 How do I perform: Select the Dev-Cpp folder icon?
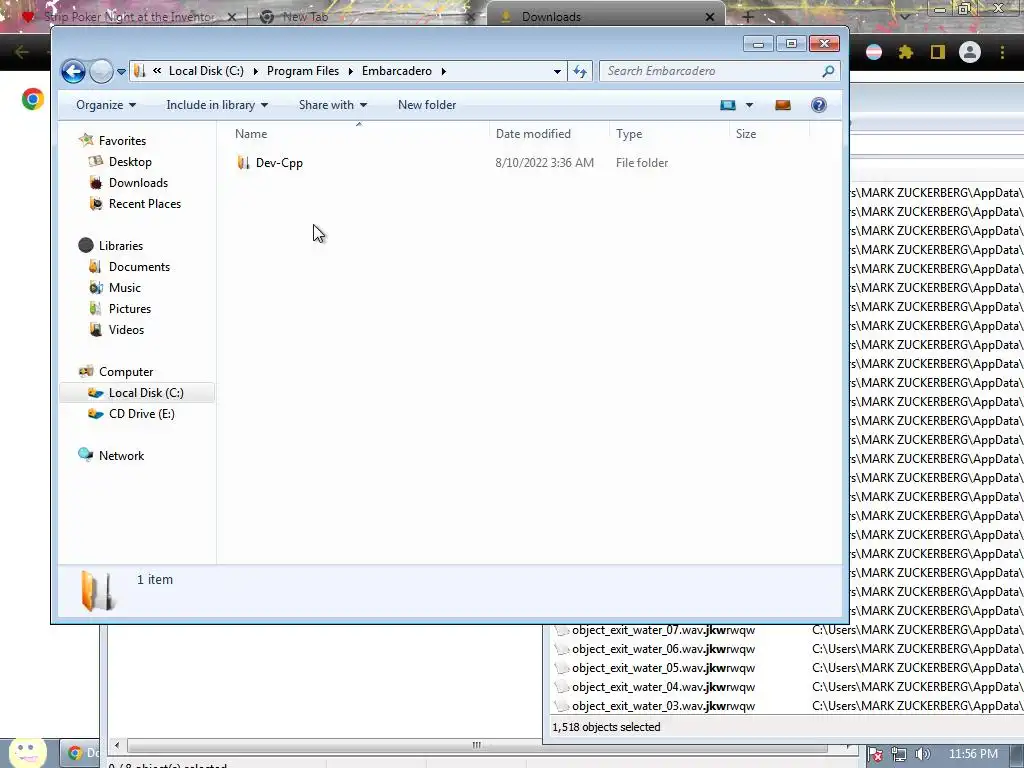(x=243, y=163)
